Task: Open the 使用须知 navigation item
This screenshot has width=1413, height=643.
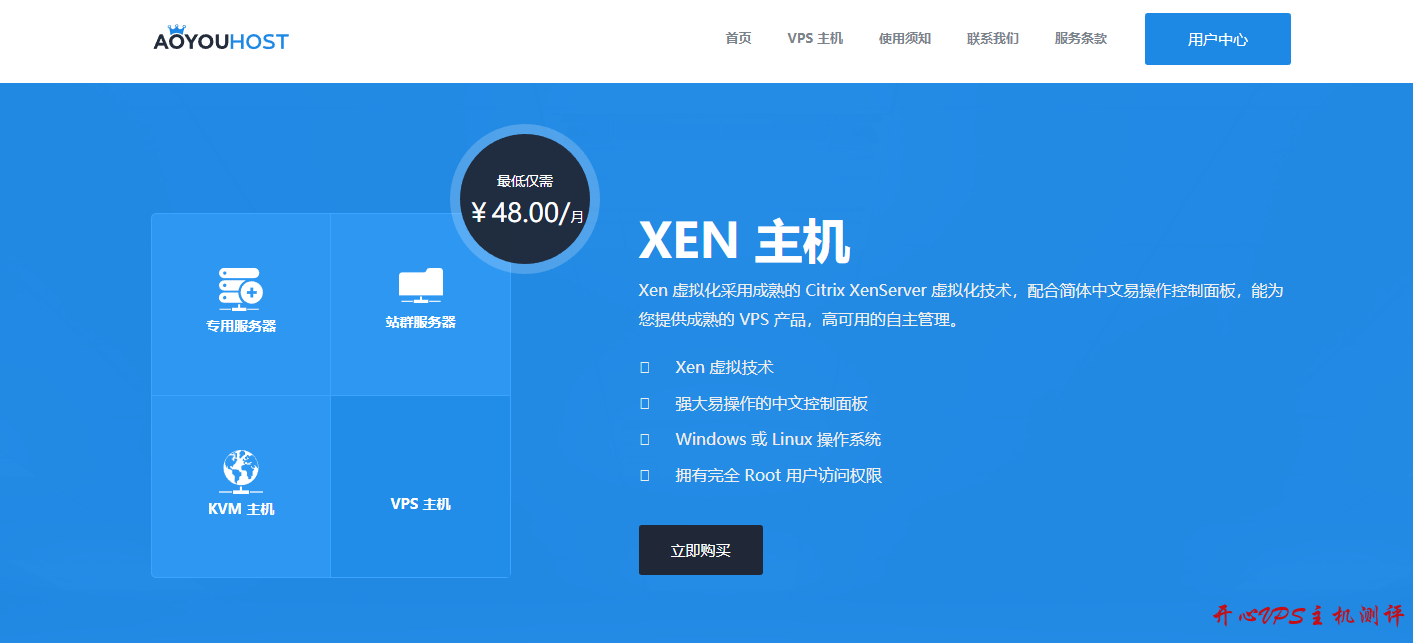Action: [x=905, y=39]
